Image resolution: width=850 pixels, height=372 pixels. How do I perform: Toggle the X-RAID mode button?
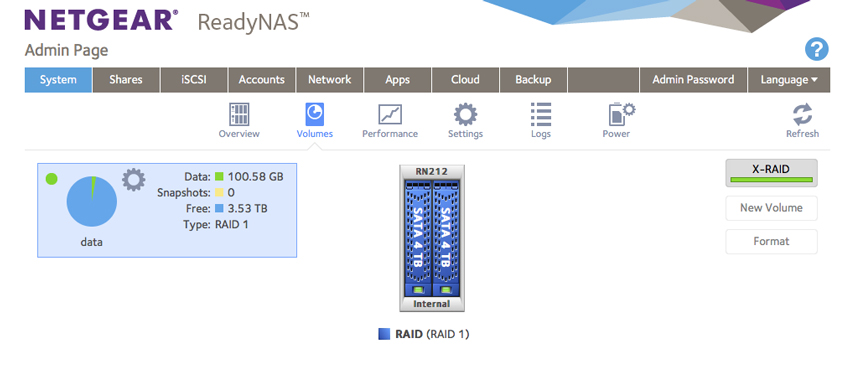click(x=771, y=172)
